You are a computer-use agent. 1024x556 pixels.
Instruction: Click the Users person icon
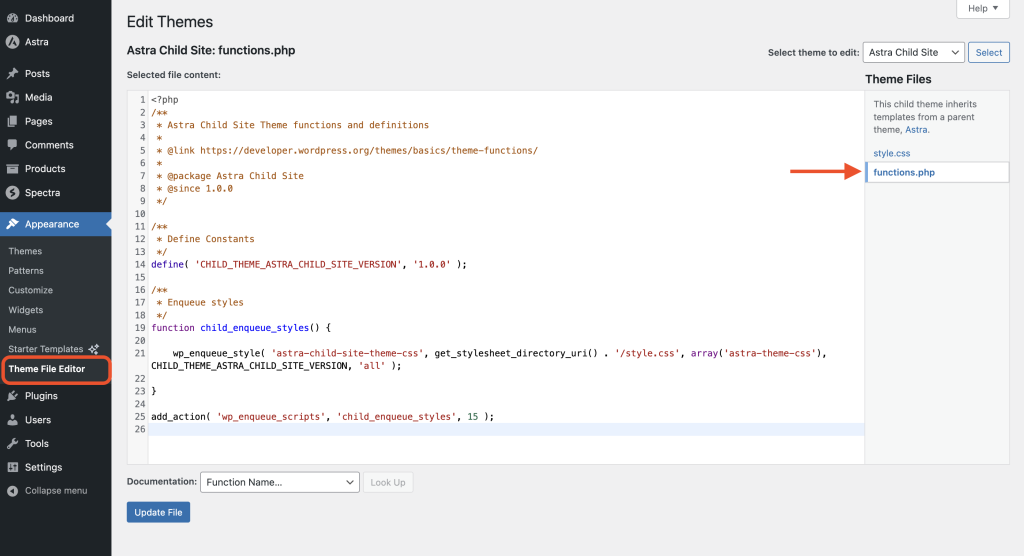(12, 420)
